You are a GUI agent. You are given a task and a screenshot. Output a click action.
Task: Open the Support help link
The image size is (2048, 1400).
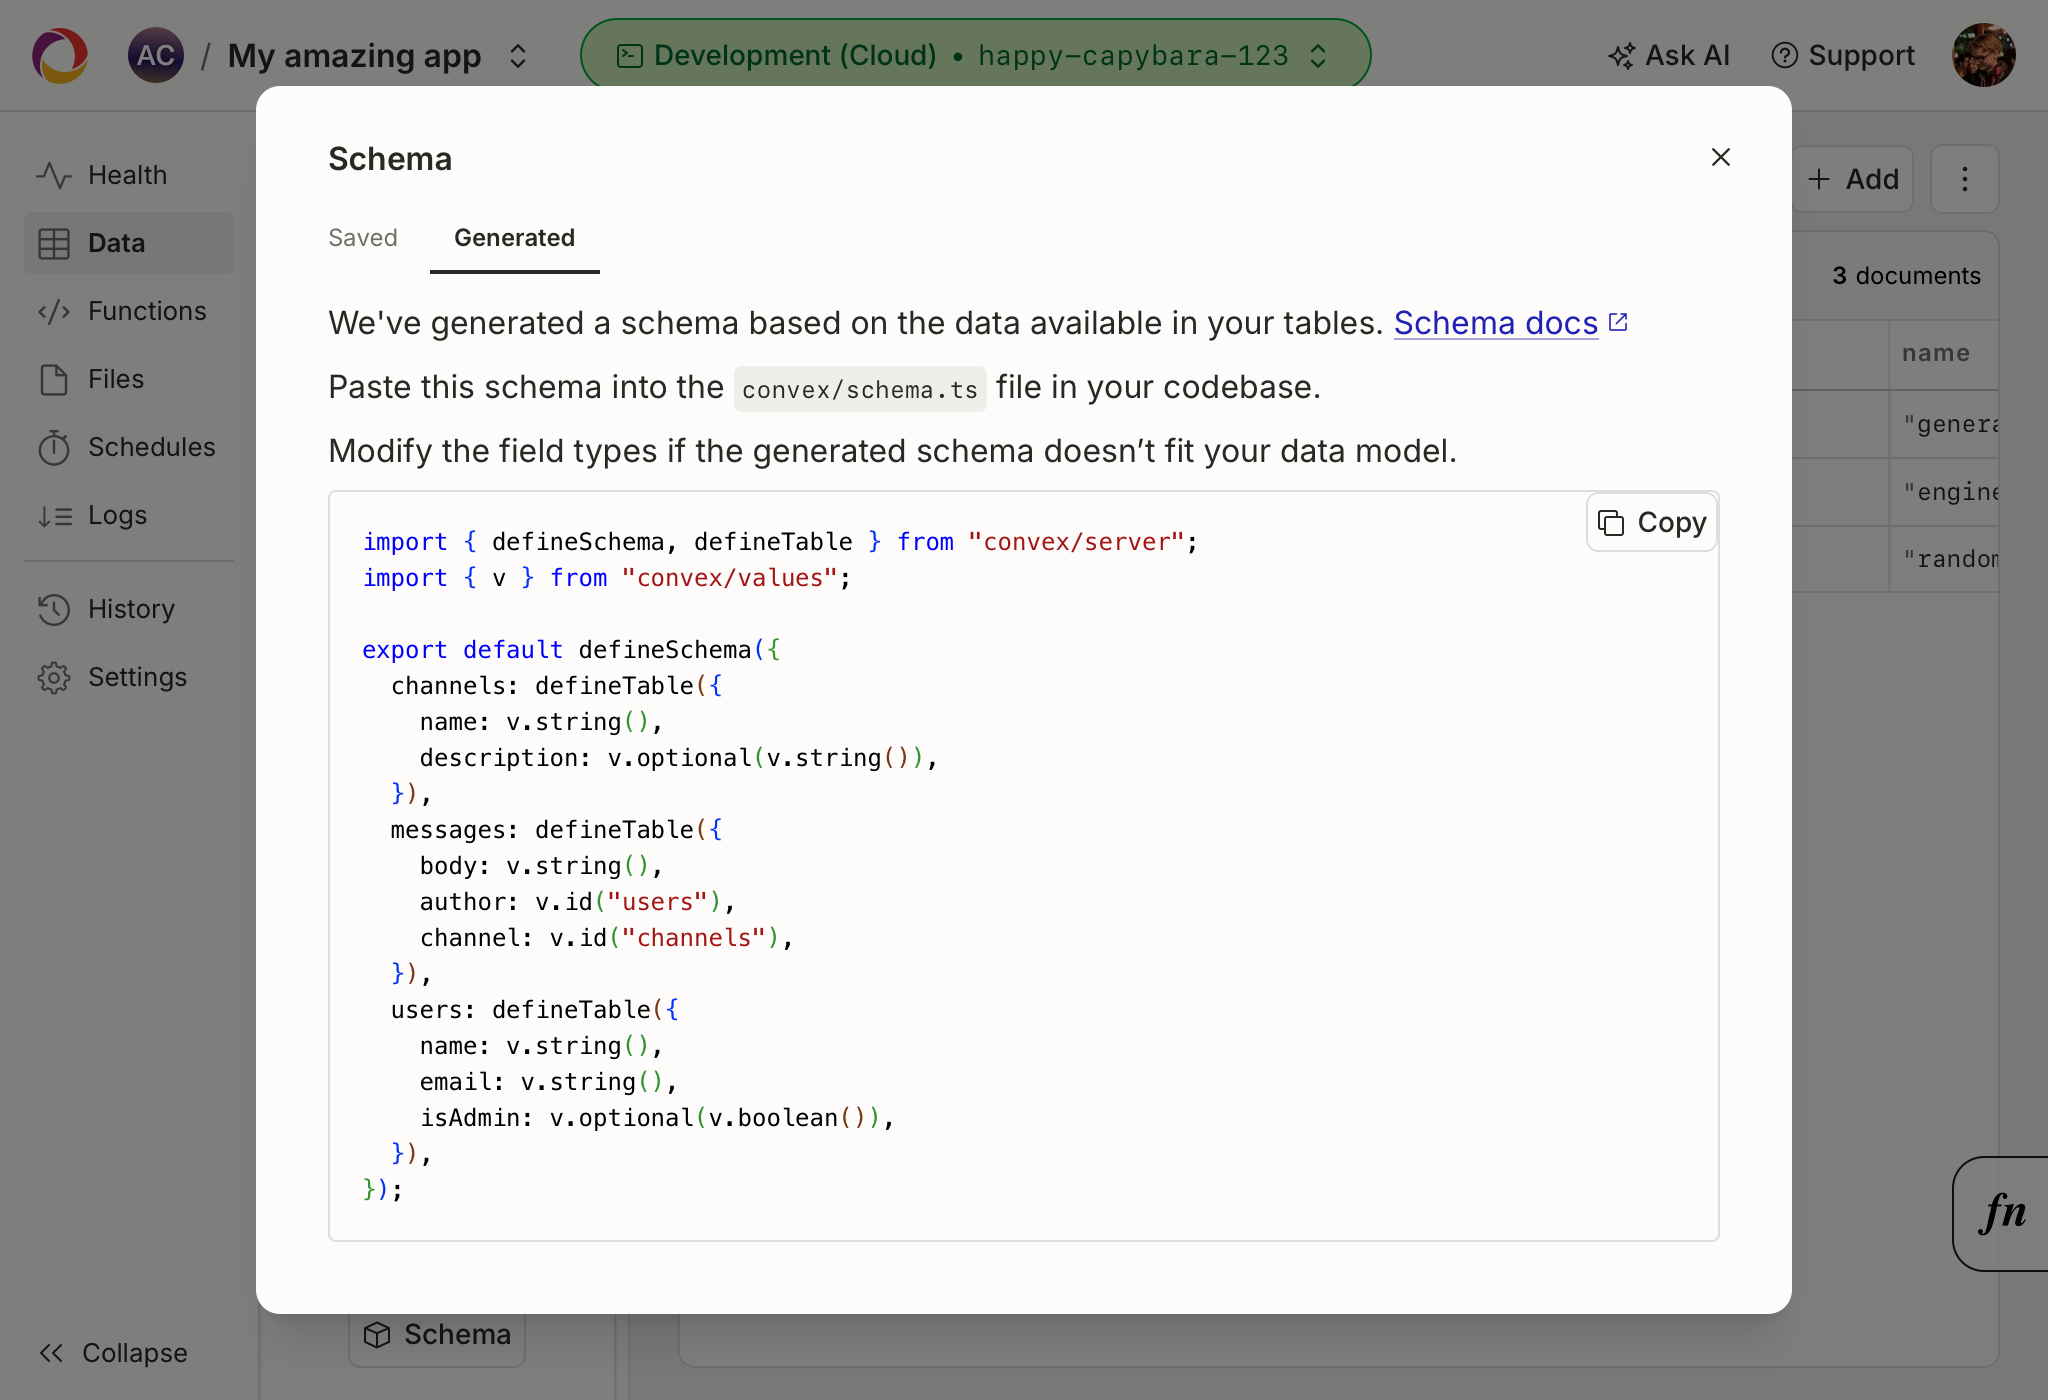click(x=1843, y=55)
